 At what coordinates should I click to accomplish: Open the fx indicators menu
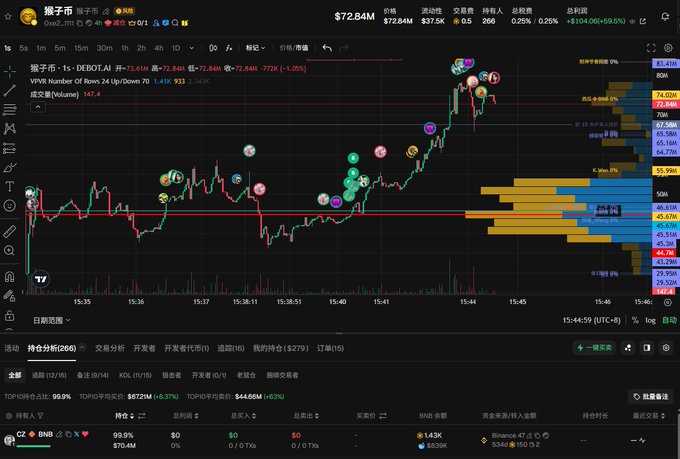(x=229, y=48)
